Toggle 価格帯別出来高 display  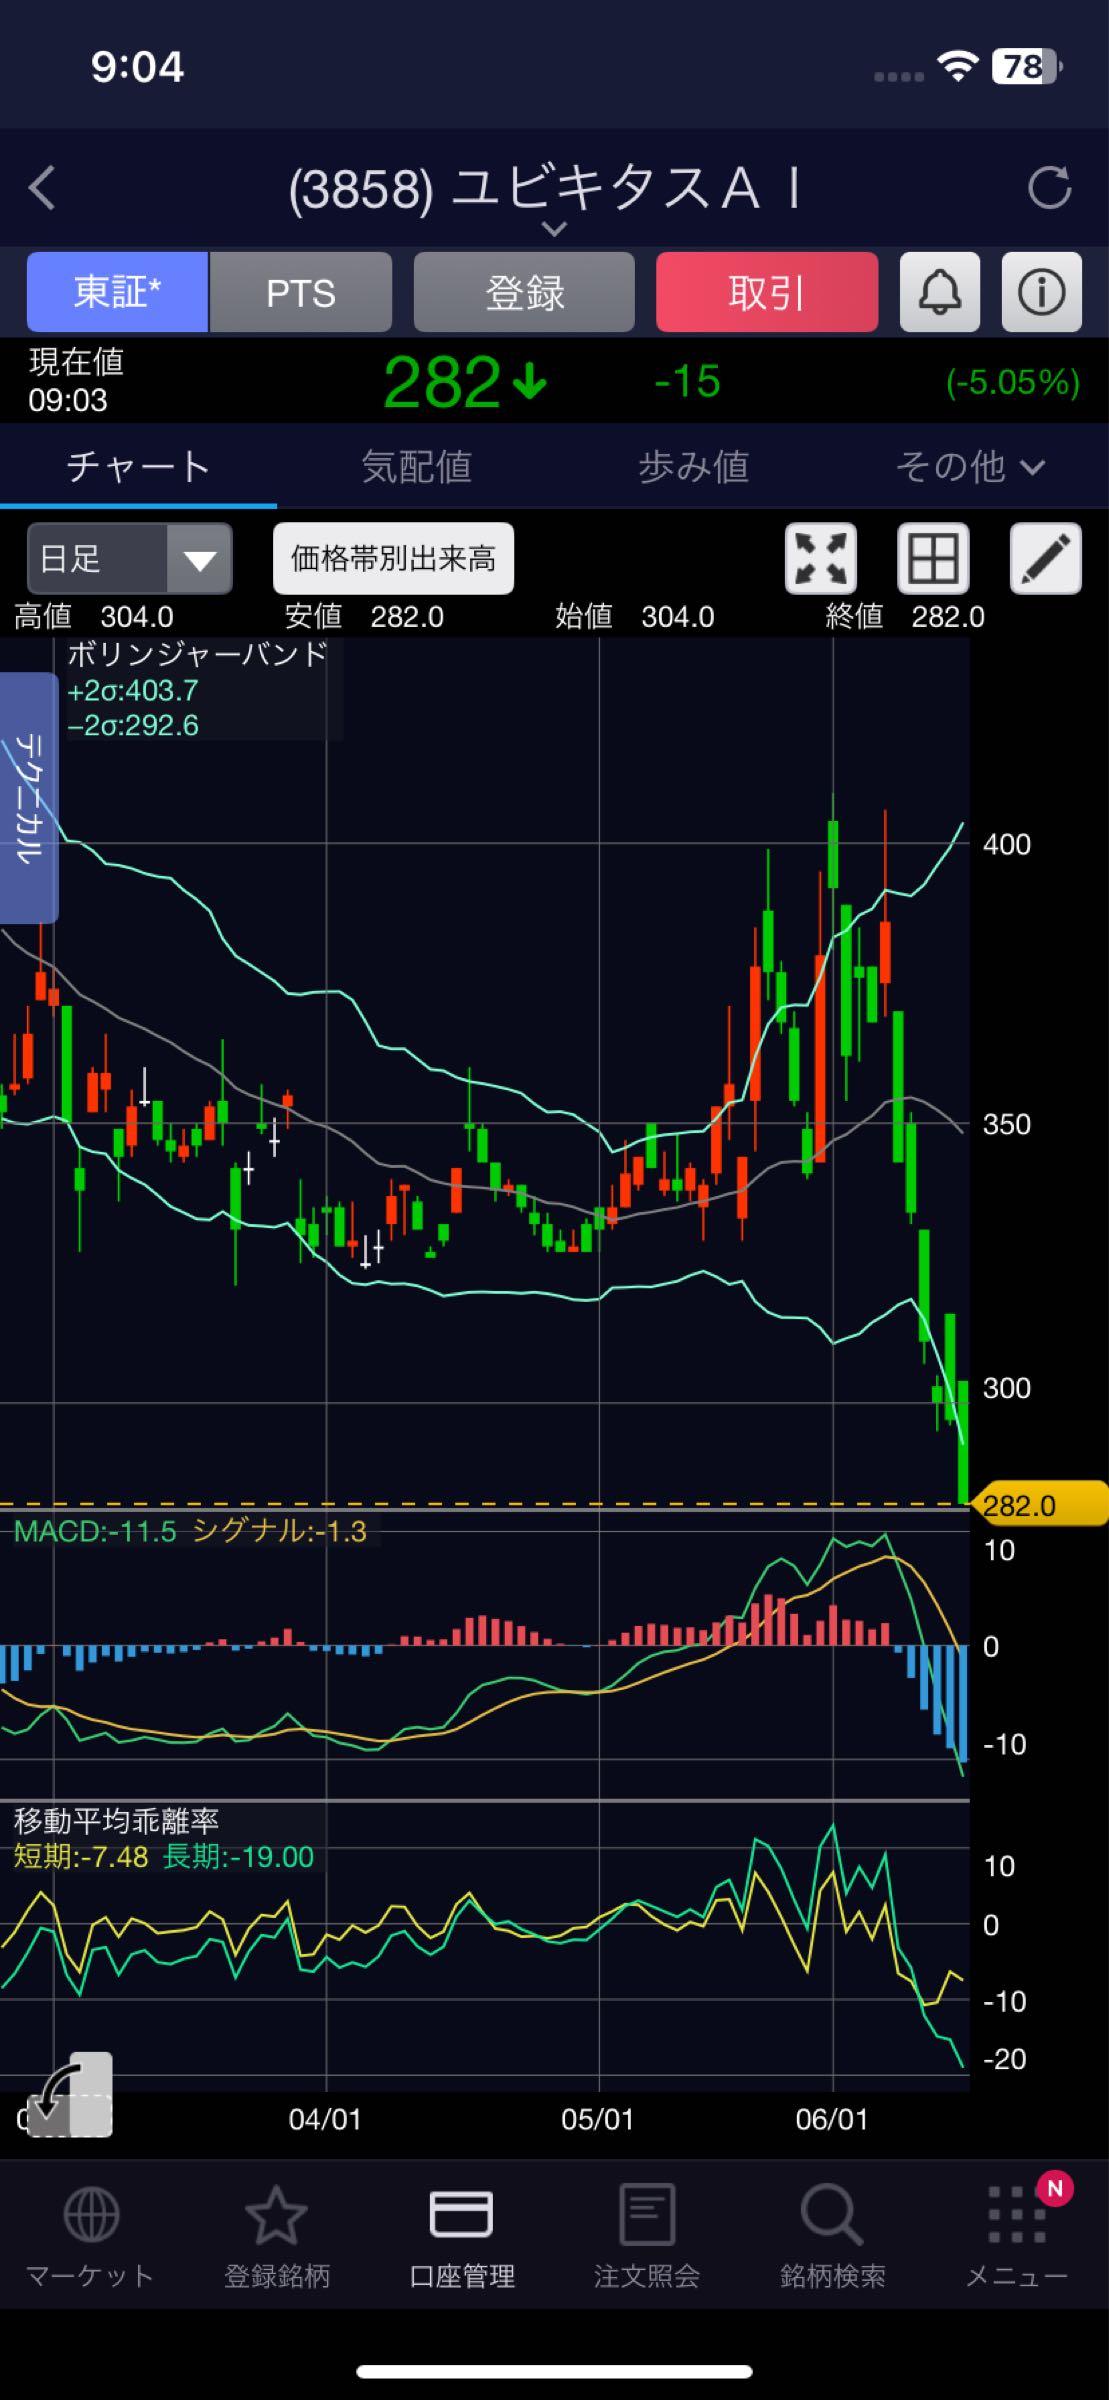tap(393, 558)
